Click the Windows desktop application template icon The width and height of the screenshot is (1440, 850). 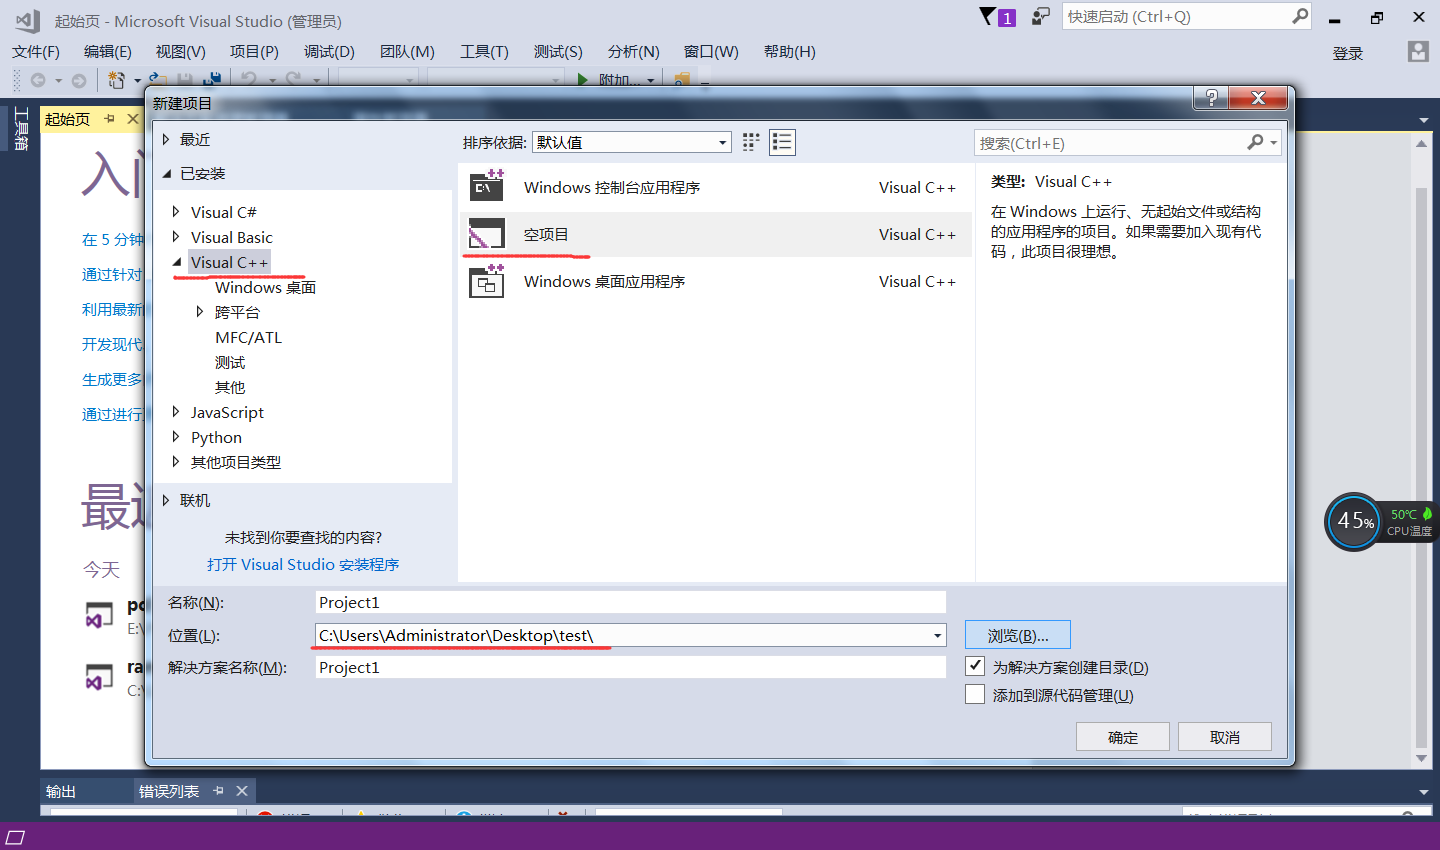(x=487, y=281)
